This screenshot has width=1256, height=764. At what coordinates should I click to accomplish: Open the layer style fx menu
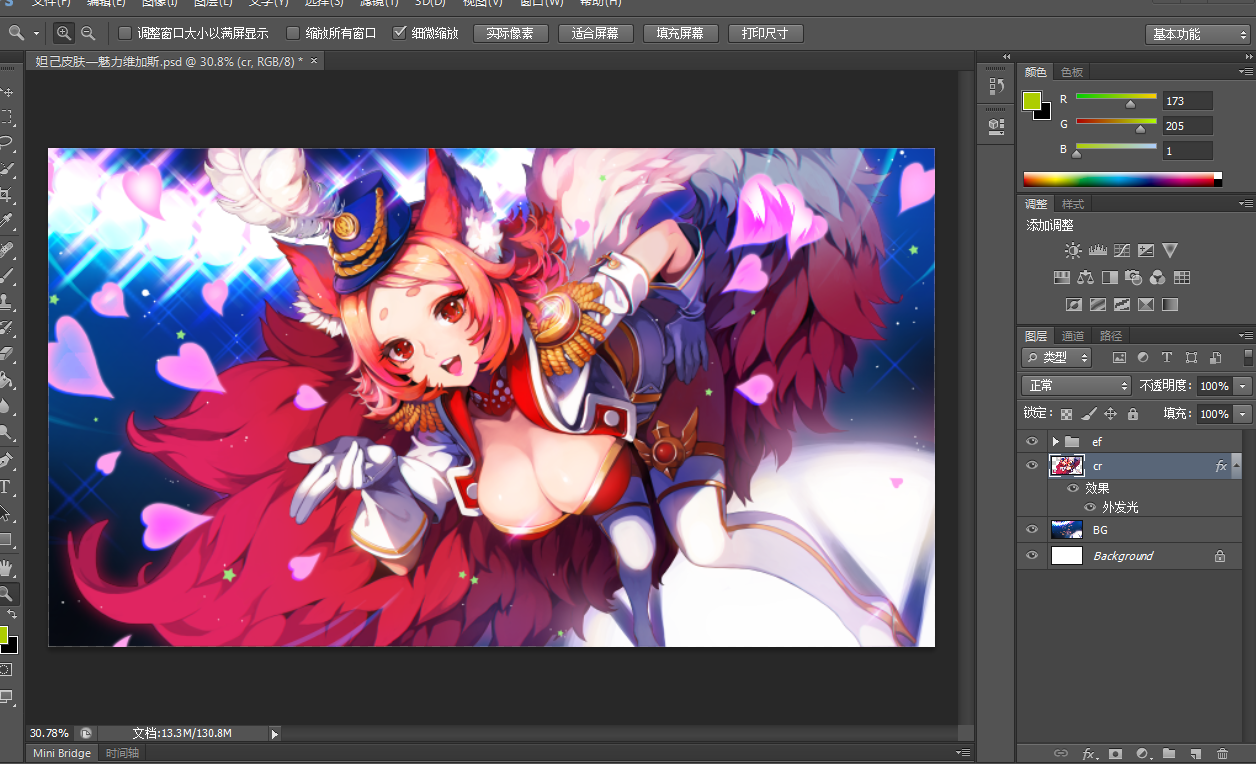tap(1089, 753)
